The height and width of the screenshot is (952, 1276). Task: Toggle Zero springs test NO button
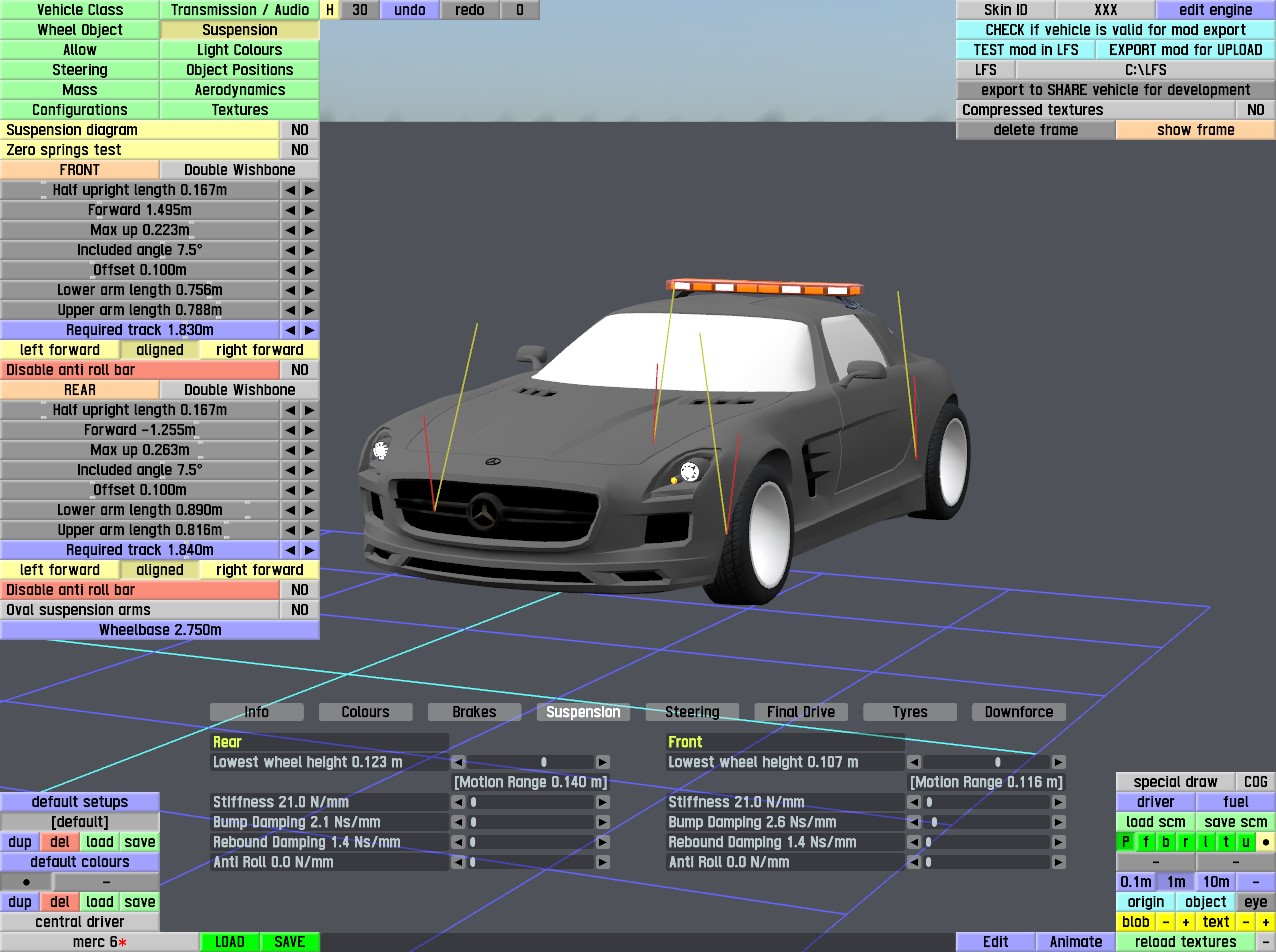(299, 150)
